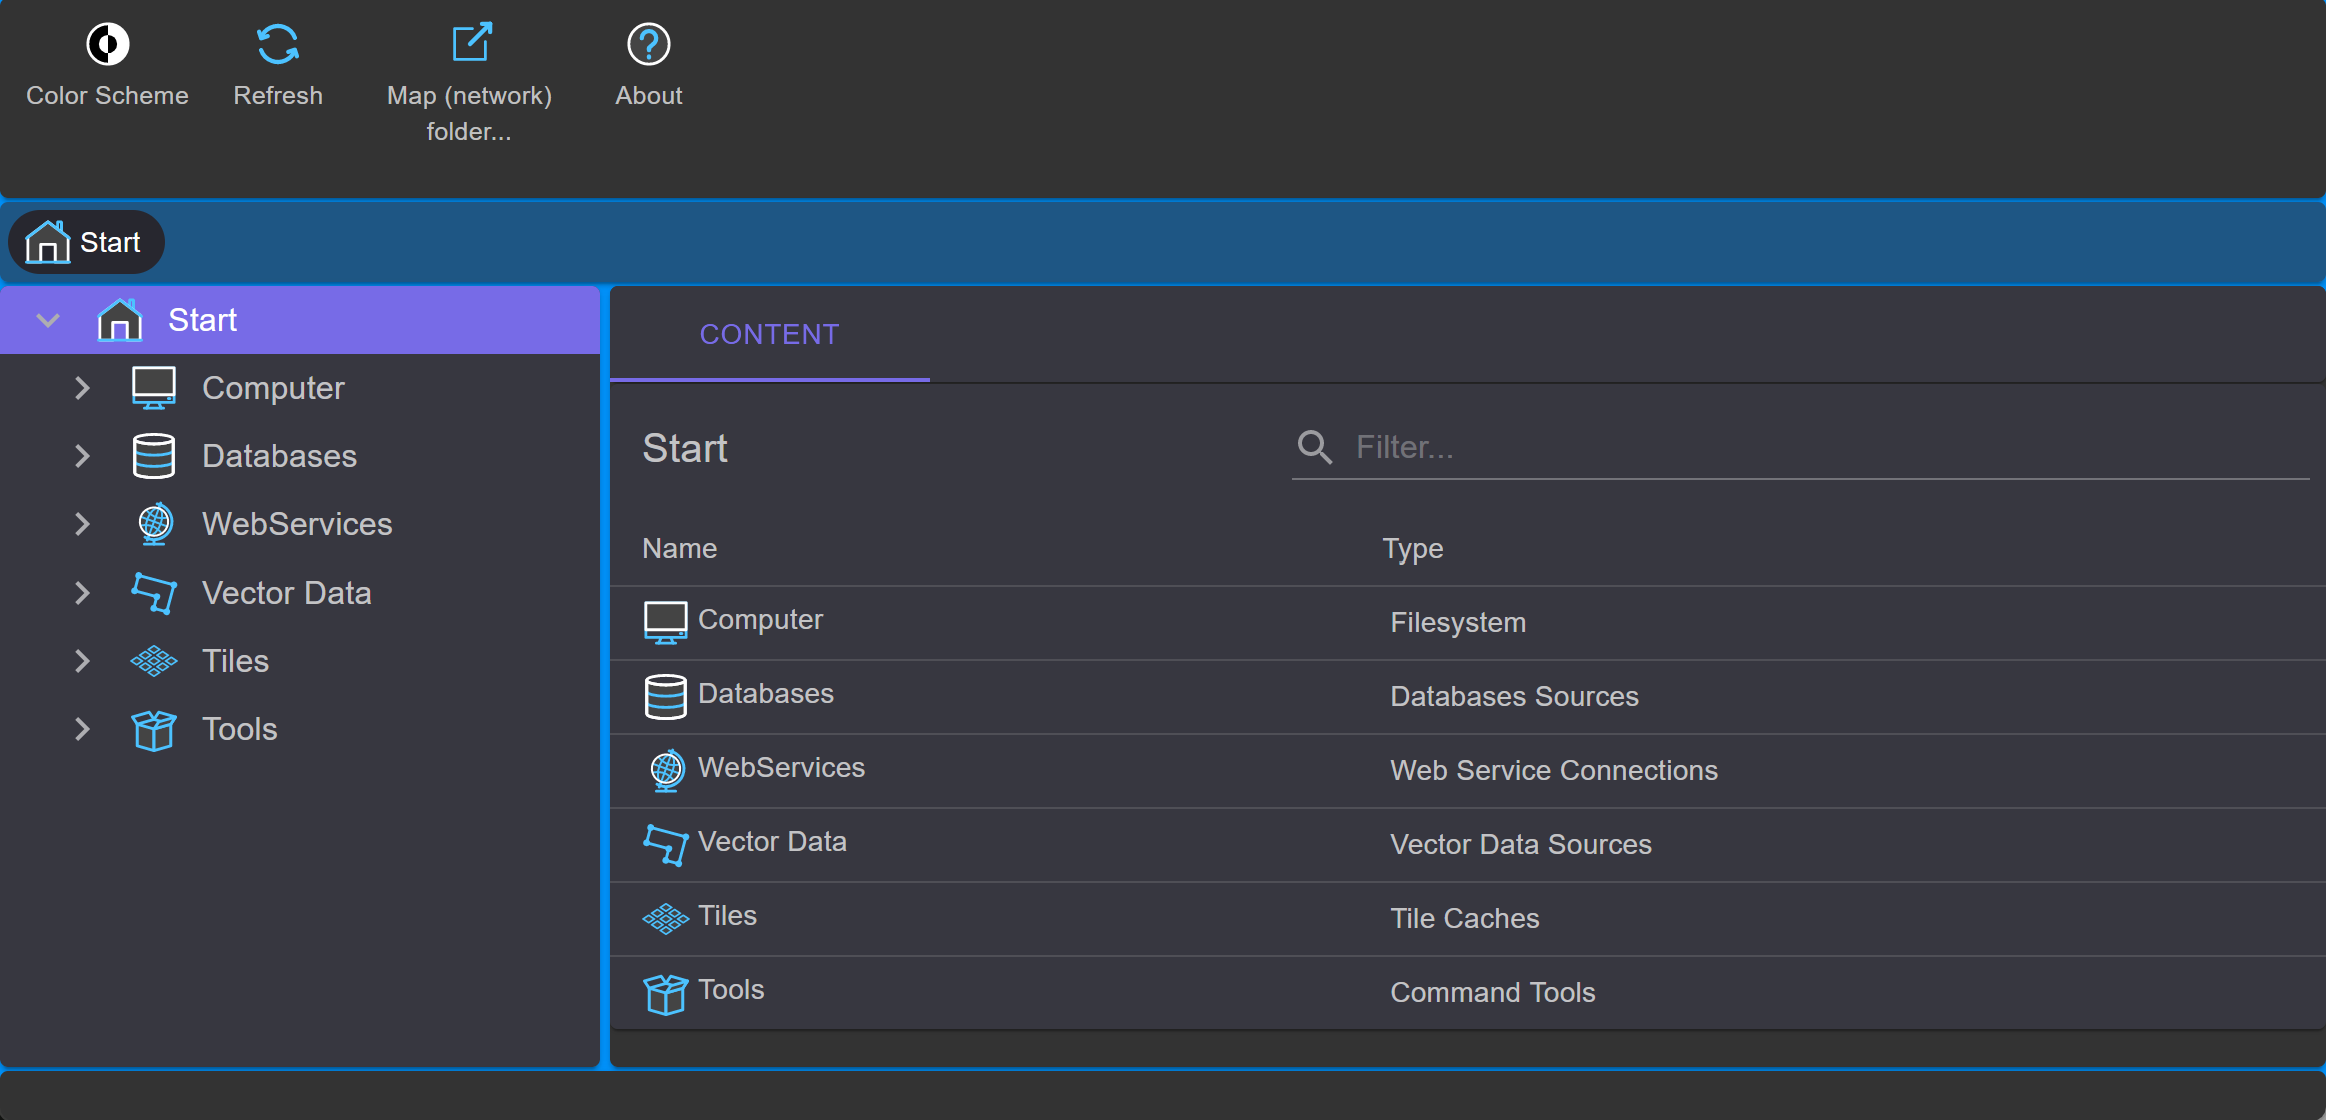The width and height of the screenshot is (2326, 1120).
Task: Click the house icon in Start breadcrumb
Action: (48, 242)
